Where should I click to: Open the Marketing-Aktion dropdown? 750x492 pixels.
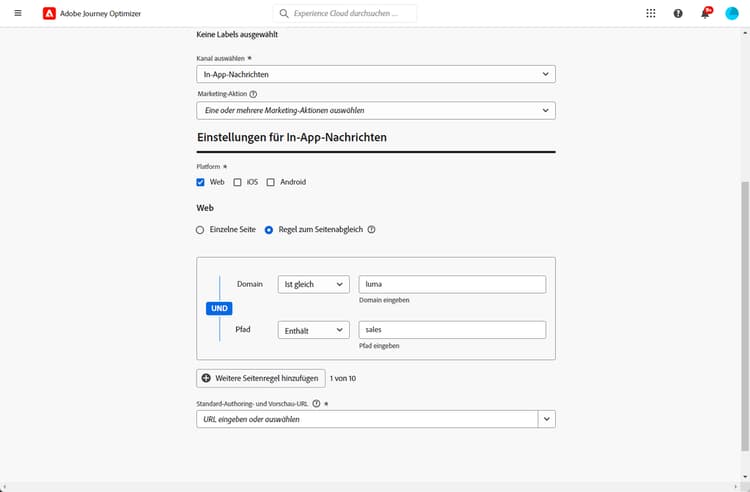pos(375,110)
